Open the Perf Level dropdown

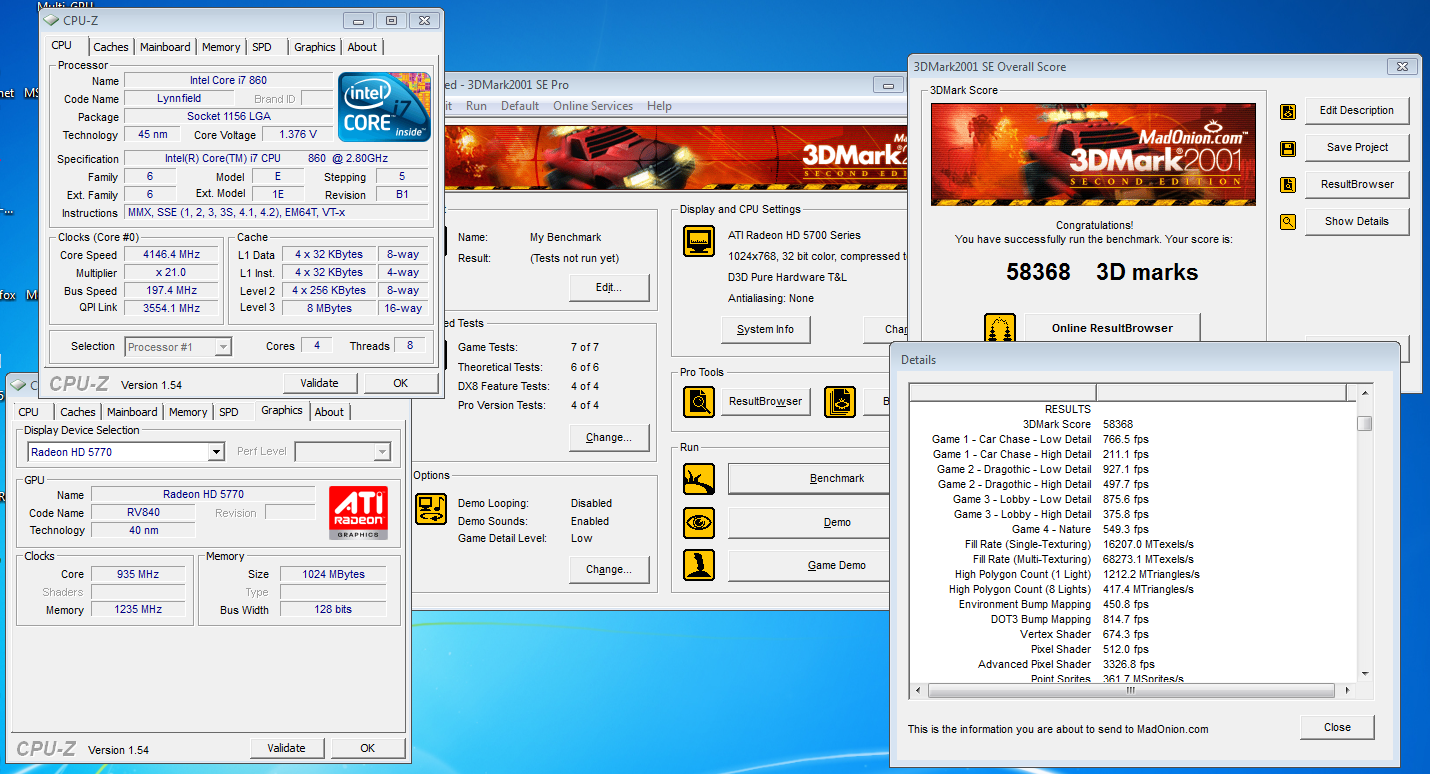coord(381,452)
